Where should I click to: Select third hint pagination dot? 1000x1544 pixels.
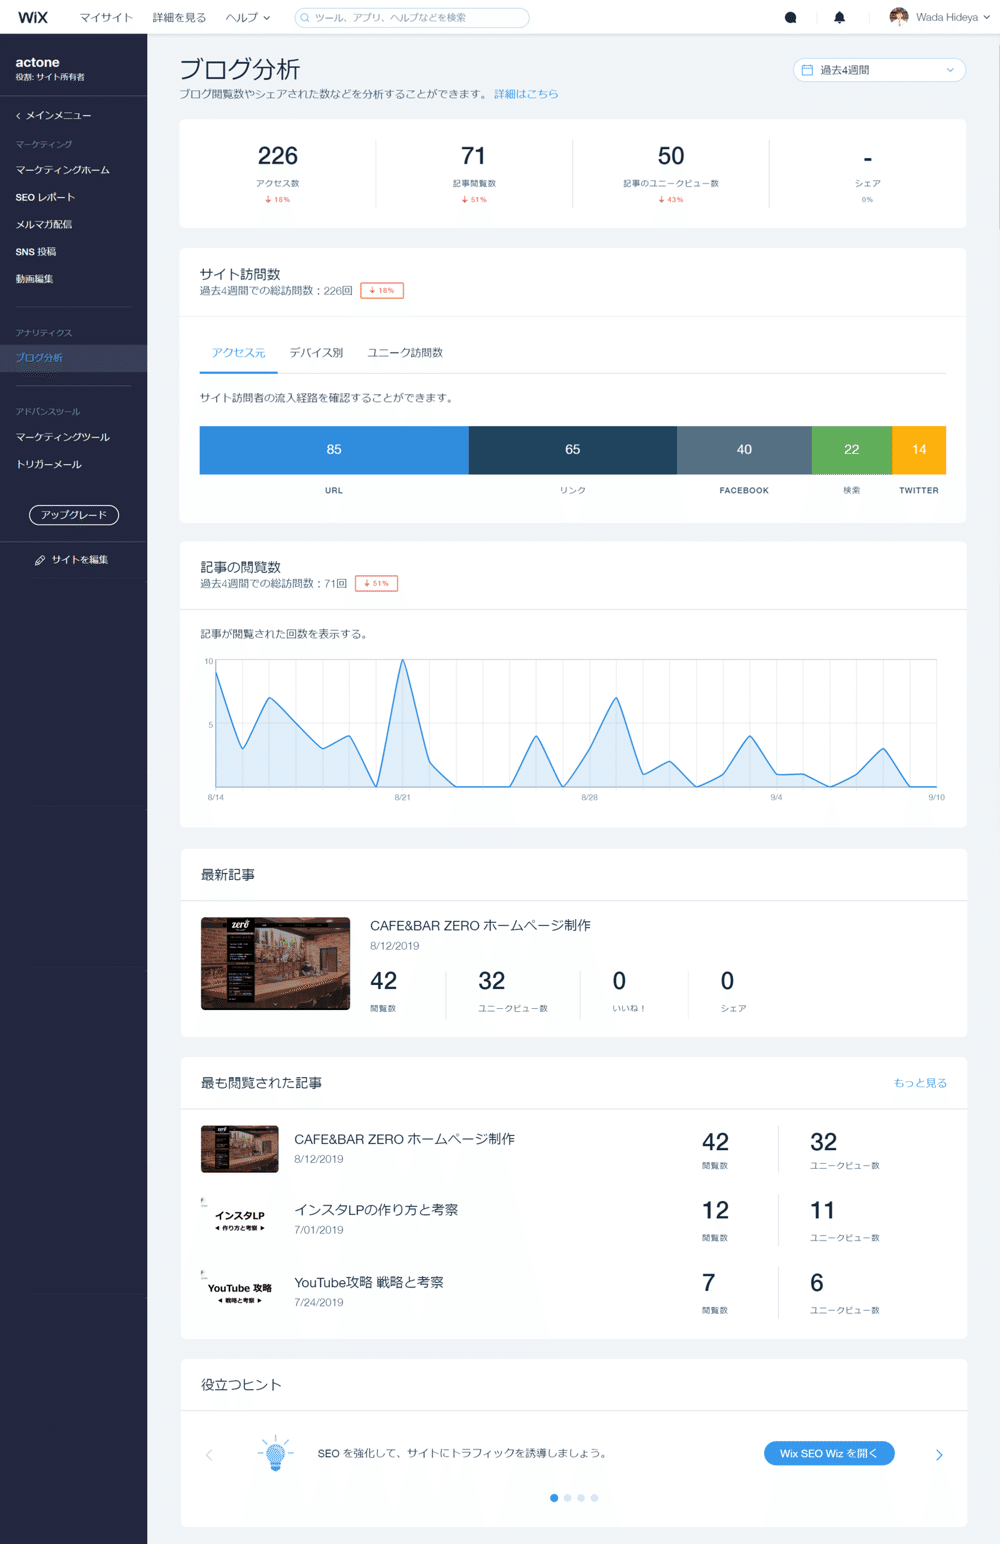[x=581, y=1498]
